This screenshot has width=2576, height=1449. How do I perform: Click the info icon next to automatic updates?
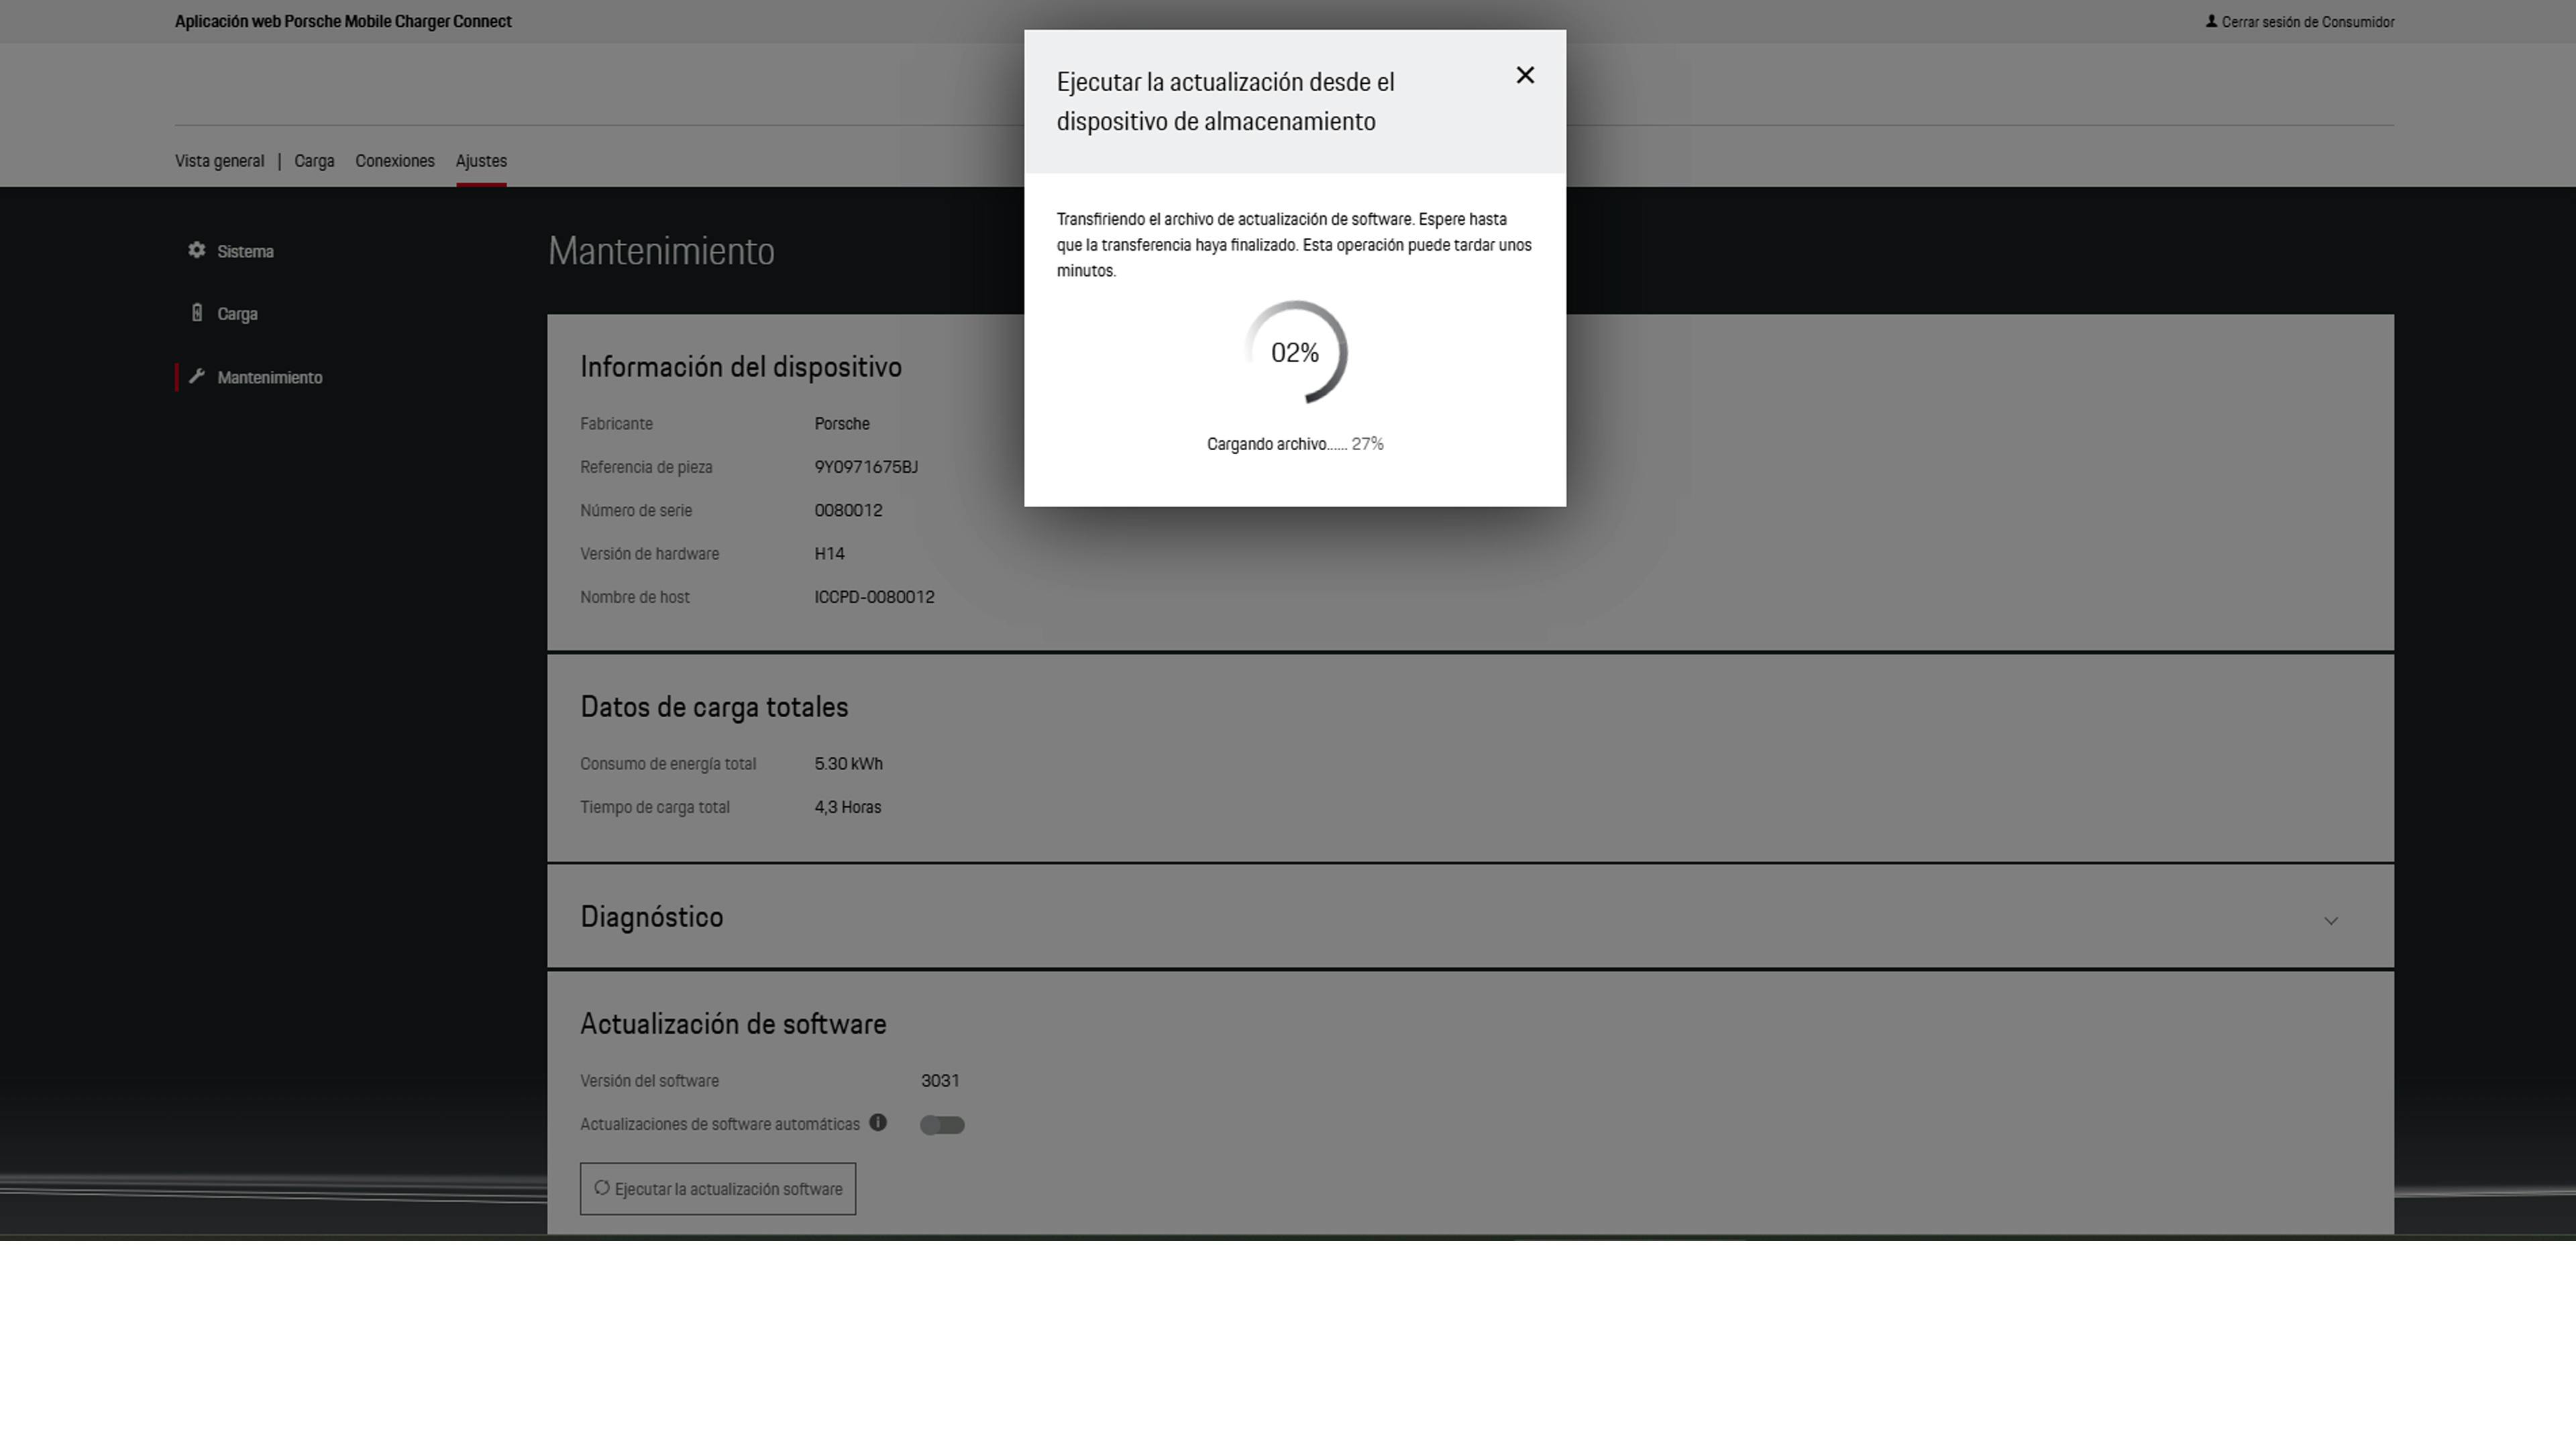878,1122
